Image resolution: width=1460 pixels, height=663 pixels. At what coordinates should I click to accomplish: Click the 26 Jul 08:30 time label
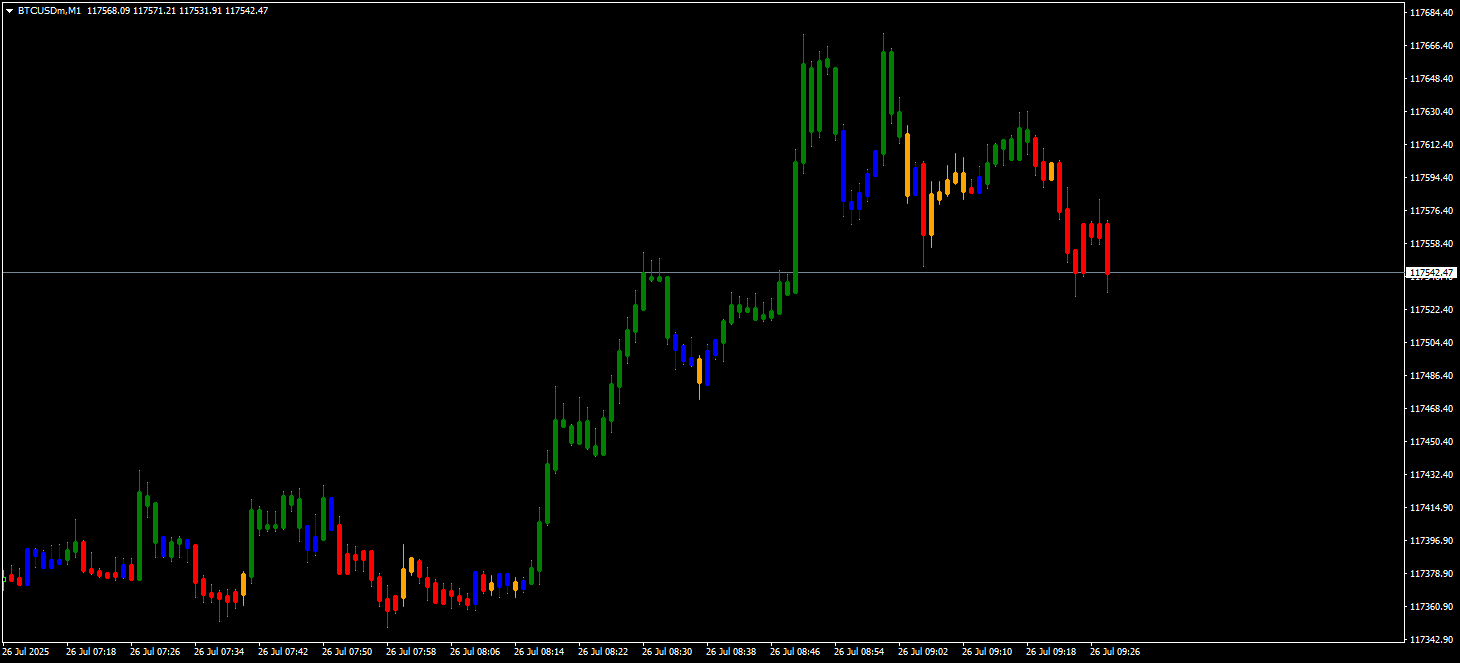(x=667, y=652)
